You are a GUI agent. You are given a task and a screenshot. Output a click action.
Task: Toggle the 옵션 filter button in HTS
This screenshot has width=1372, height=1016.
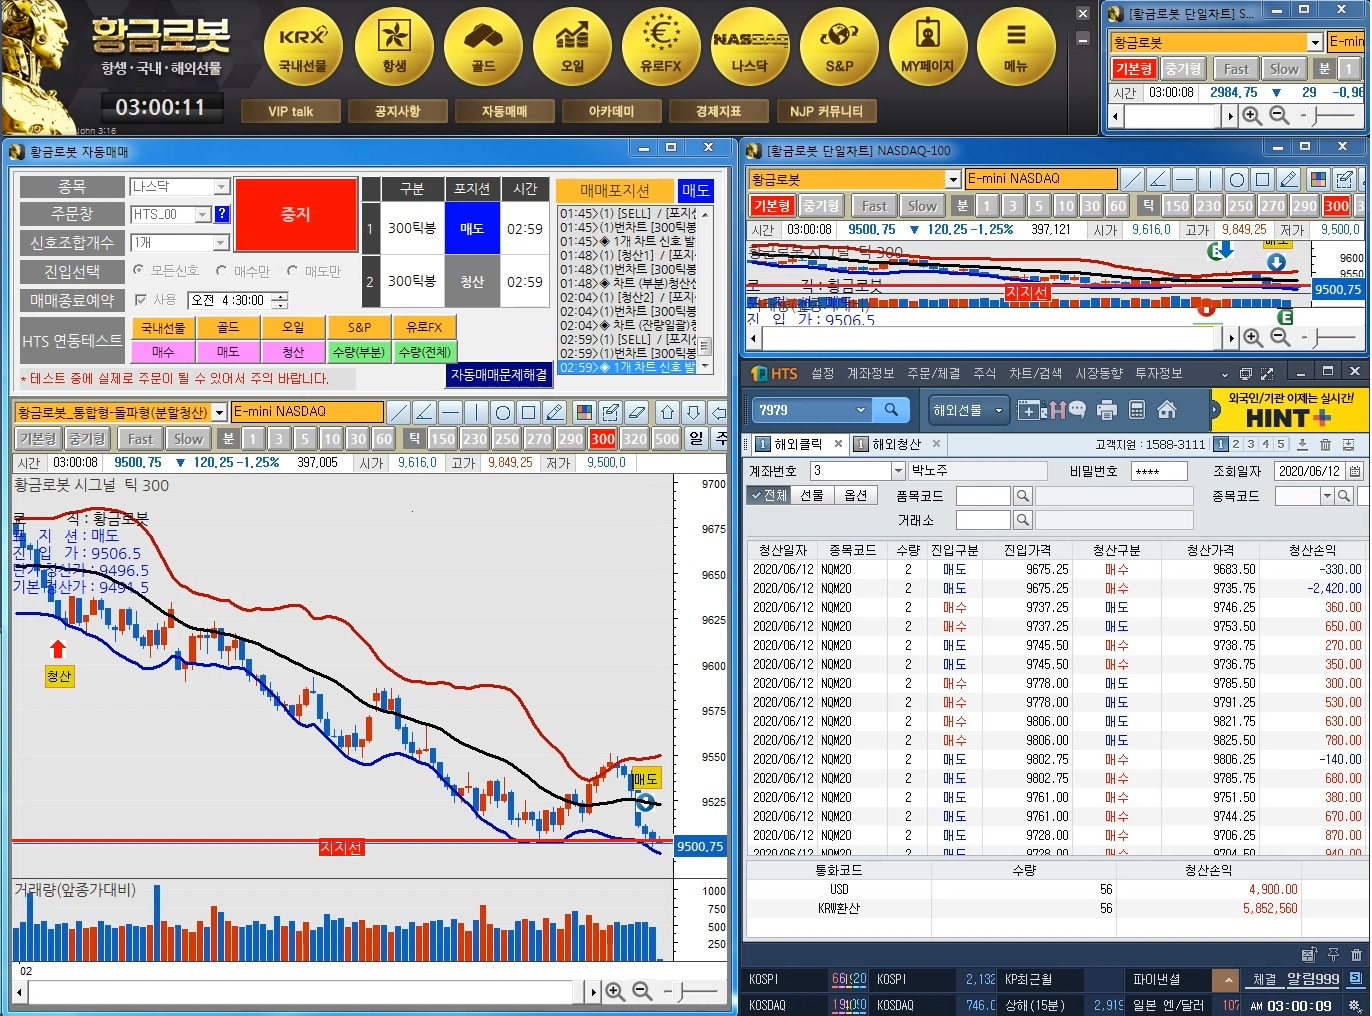[855, 495]
